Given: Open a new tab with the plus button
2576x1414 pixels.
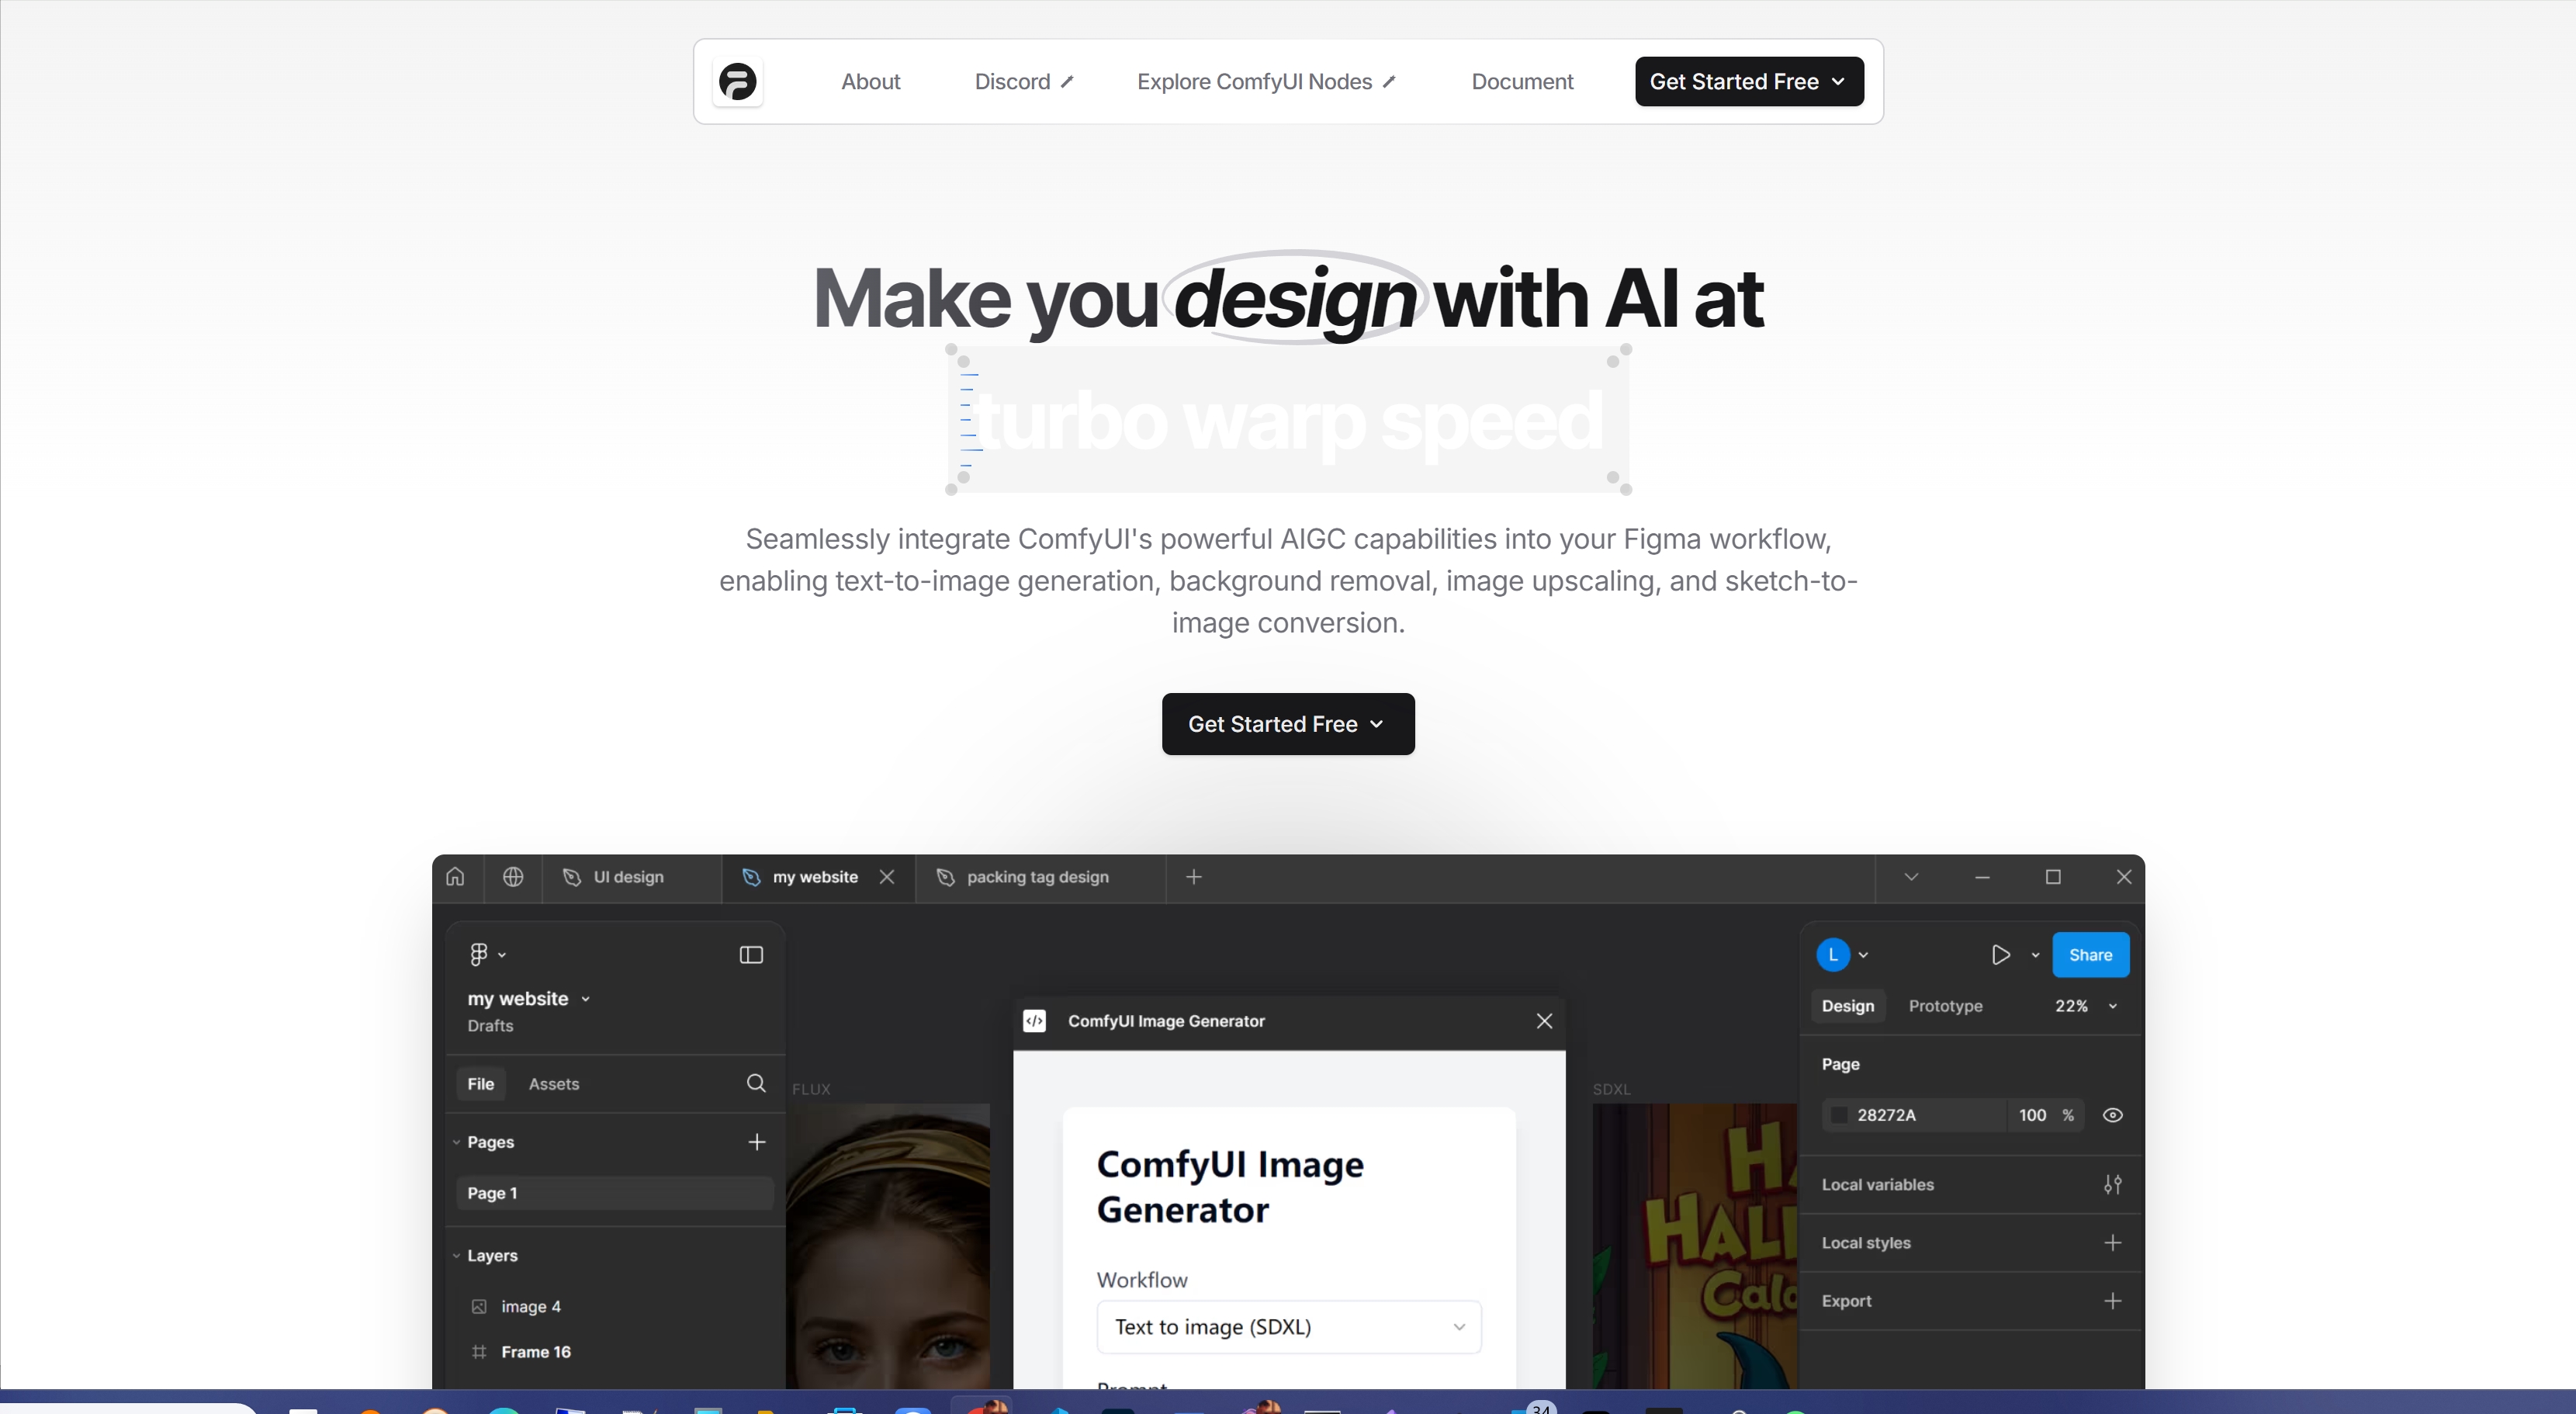Looking at the screenshot, I should pos(1193,876).
